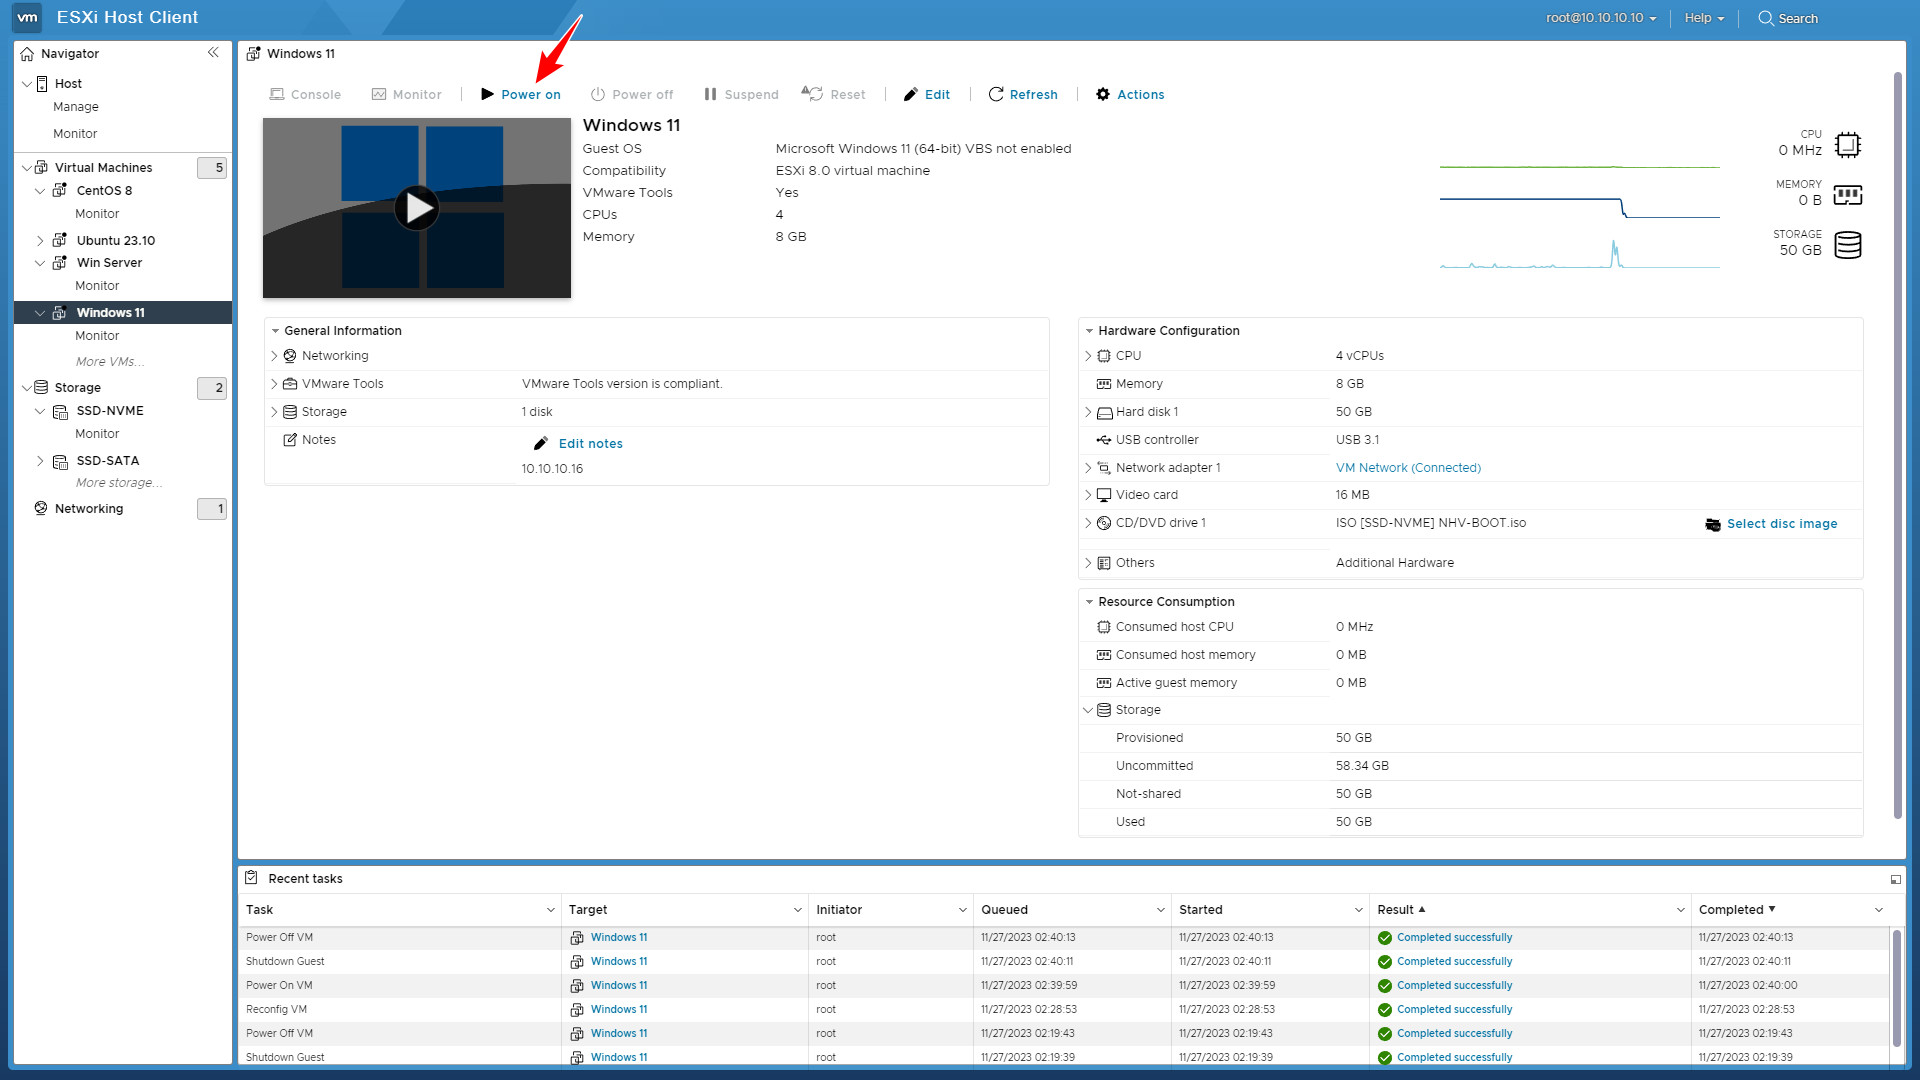Click the Edit notes pencil icon
The image size is (1920, 1080).
(x=541, y=443)
